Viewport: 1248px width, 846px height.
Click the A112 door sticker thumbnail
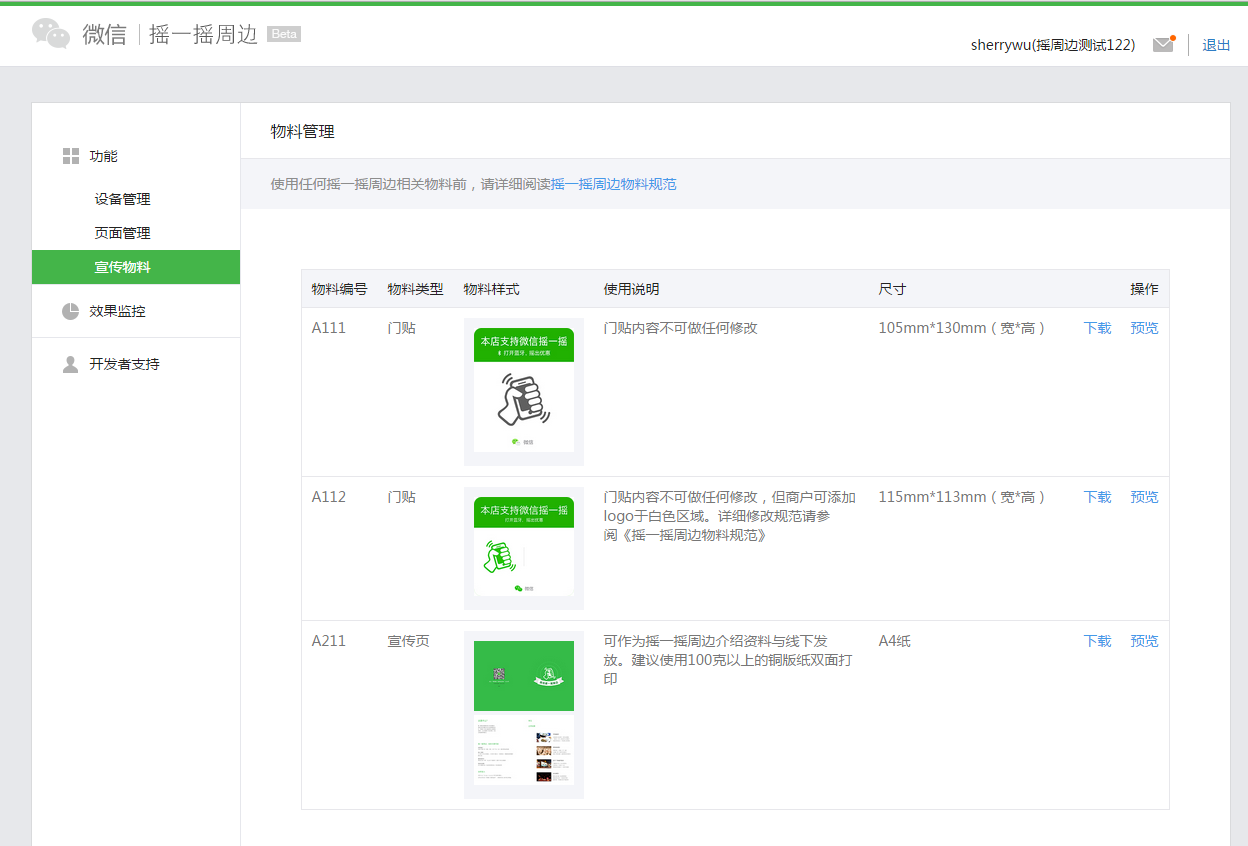tap(524, 548)
